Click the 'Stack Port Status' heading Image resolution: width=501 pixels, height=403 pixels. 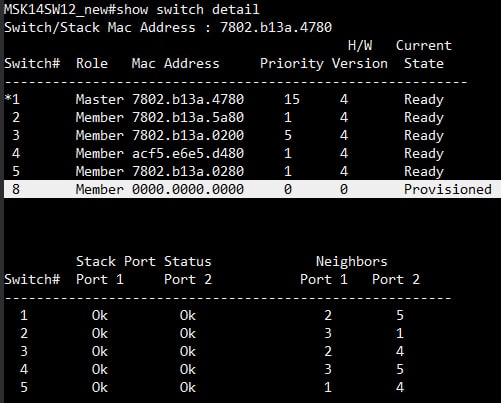(144, 261)
